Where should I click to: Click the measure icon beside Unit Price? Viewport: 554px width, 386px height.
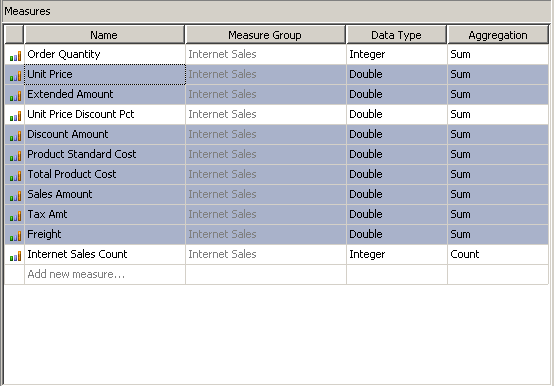(15, 76)
